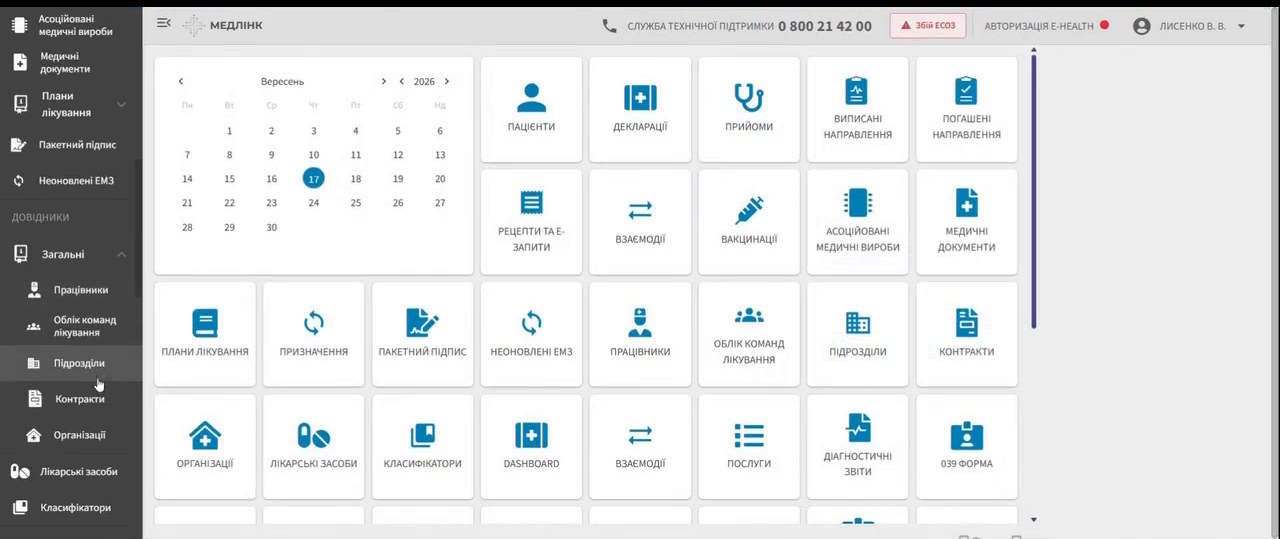Open the Пацієнти tile
The image size is (1280, 539).
[x=531, y=109]
